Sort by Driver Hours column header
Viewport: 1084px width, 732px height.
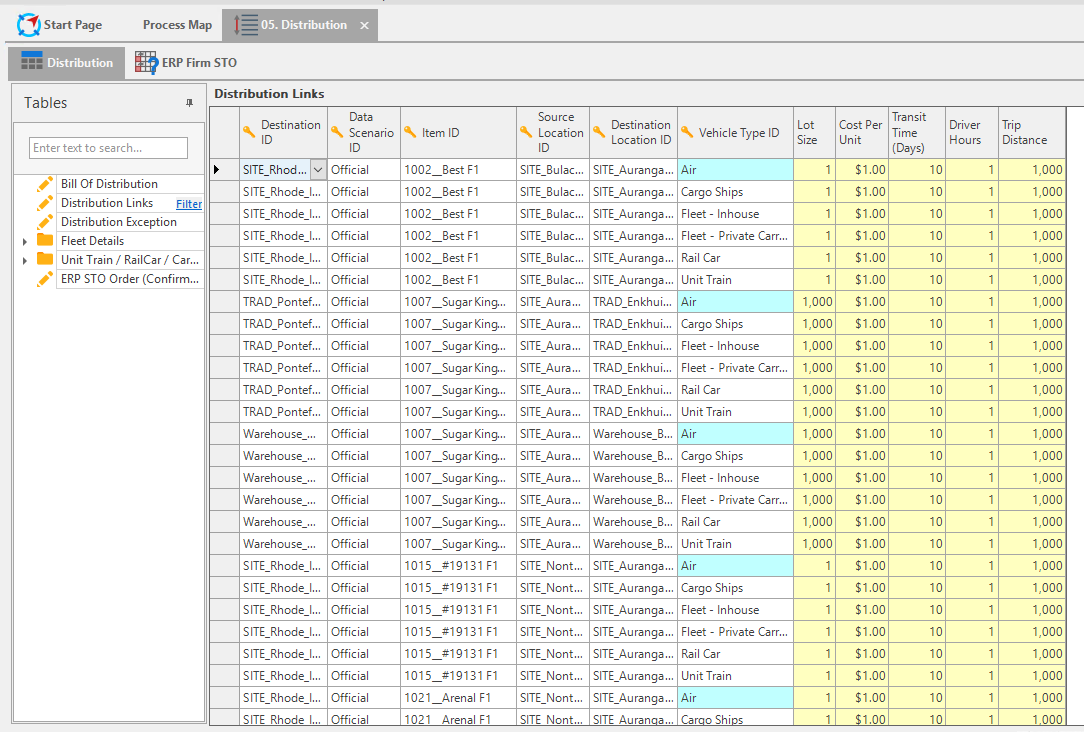coord(971,132)
